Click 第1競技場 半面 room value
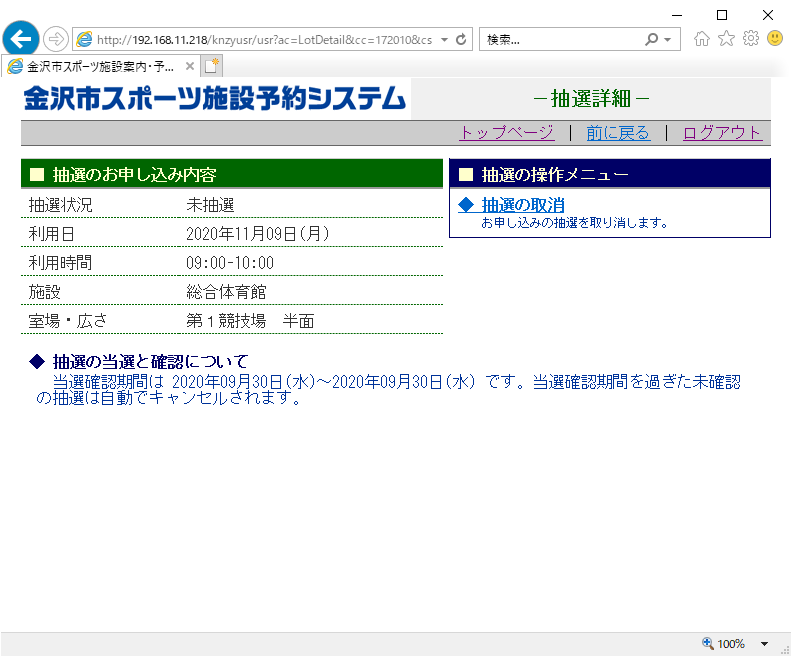This screenshot has width=792, height=657. coord(250,321)
